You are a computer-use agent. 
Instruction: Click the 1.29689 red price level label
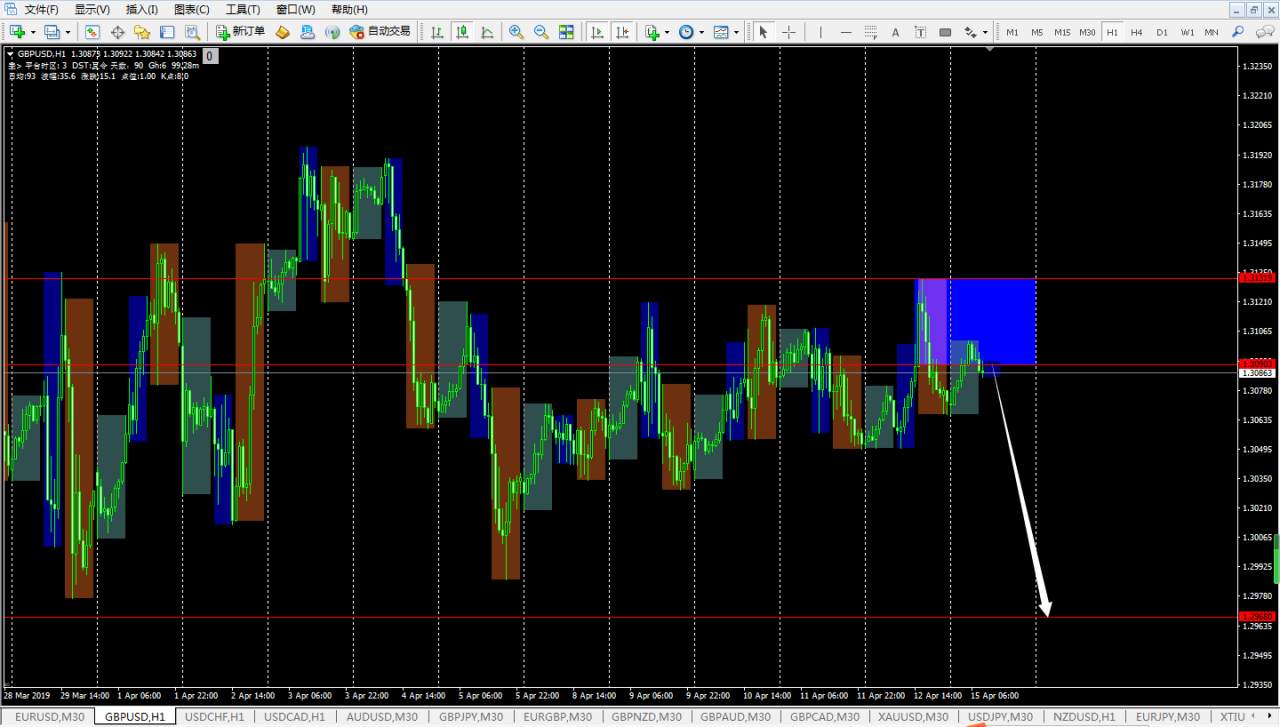pyautogui.click(x=1255, y=617)
